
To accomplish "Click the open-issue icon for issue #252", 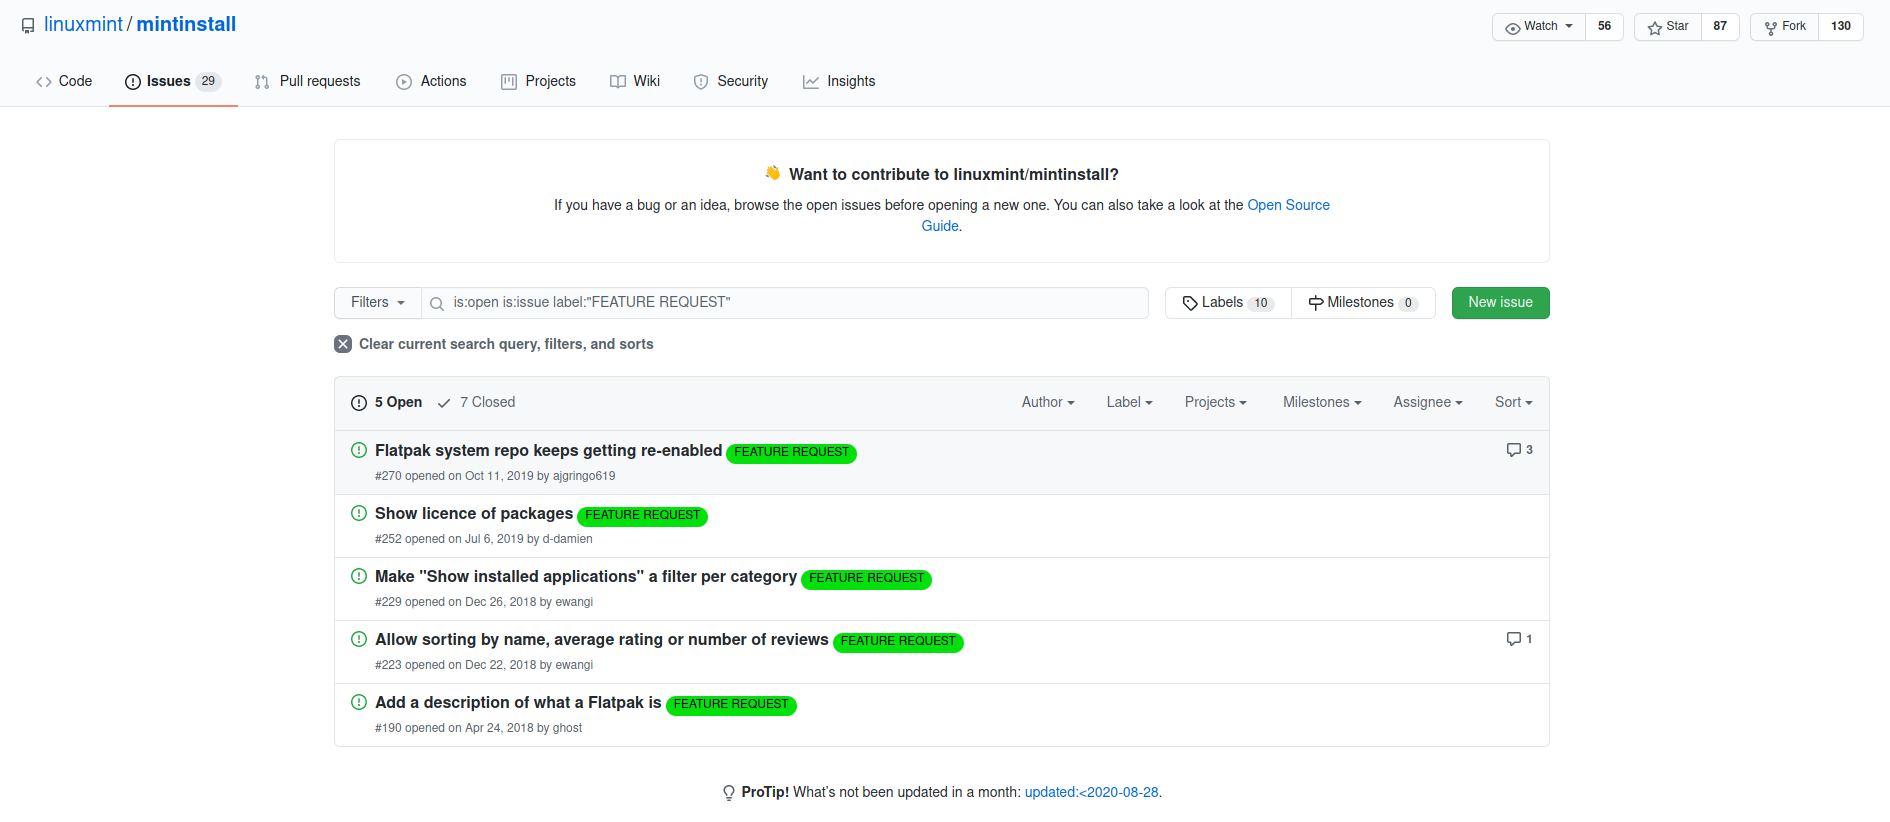I will (359, 513).
